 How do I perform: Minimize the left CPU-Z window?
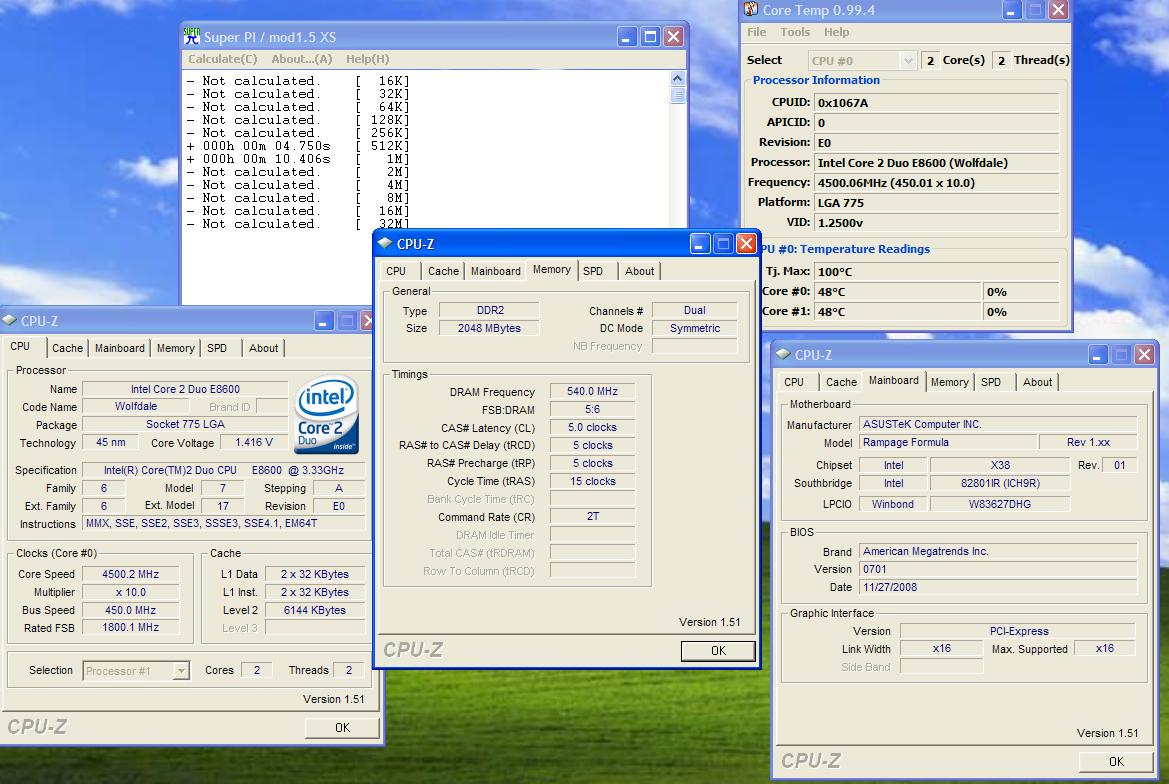click(324, 320)
